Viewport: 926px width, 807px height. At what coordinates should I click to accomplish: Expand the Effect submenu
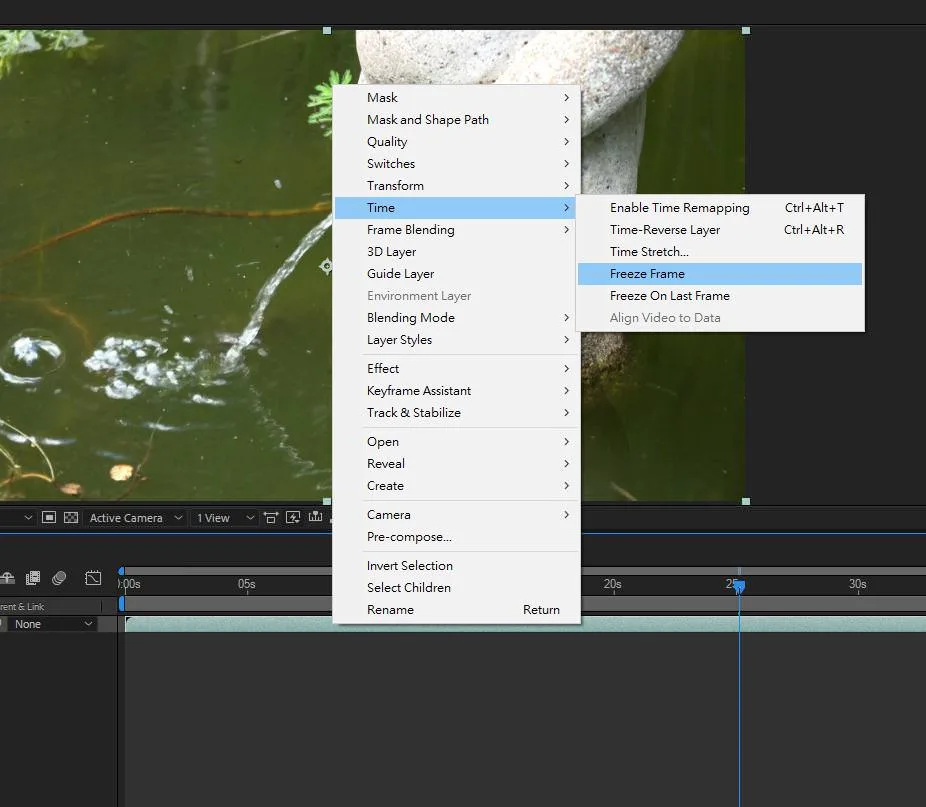pos(457,369)
